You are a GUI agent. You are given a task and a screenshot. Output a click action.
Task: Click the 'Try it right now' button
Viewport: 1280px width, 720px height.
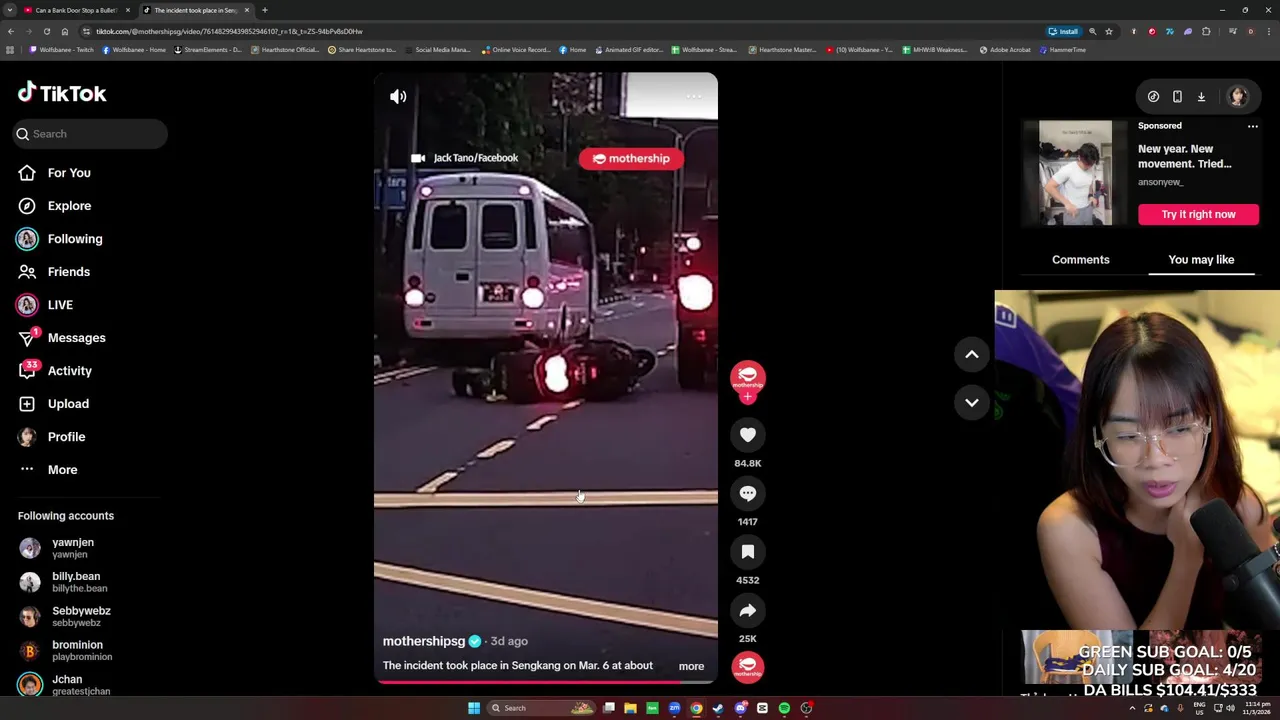(x=1198, y=214)
